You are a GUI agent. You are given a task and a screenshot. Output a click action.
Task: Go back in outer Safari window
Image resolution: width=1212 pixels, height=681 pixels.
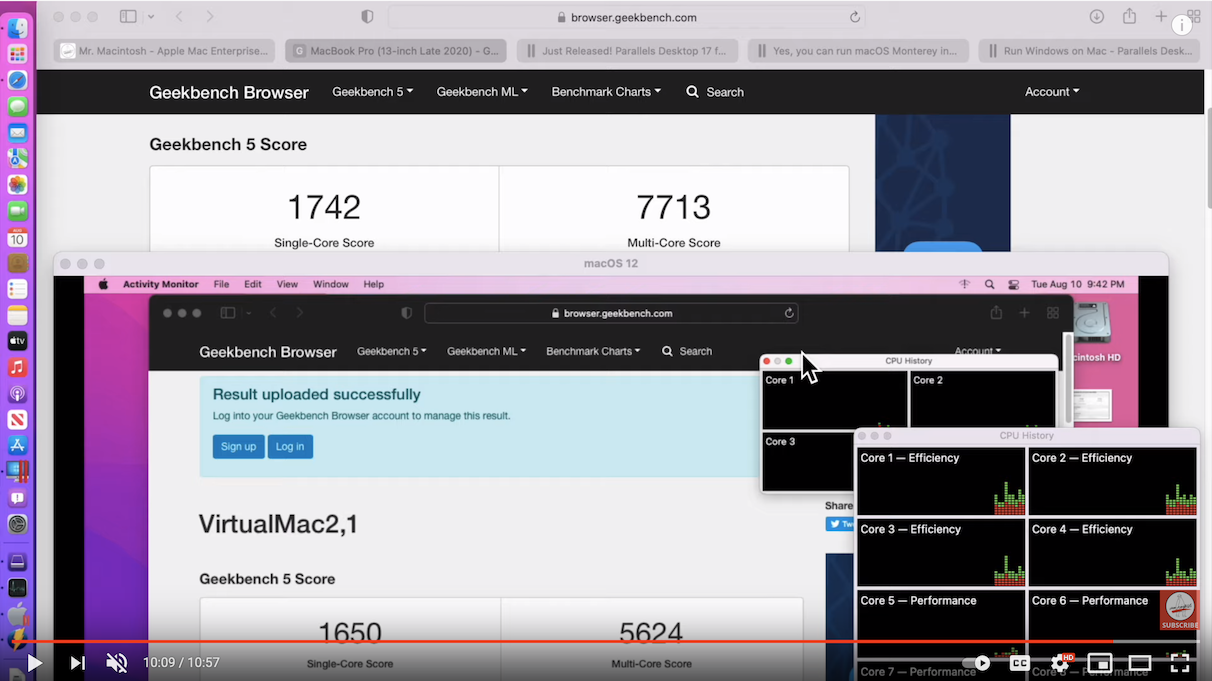179,17
